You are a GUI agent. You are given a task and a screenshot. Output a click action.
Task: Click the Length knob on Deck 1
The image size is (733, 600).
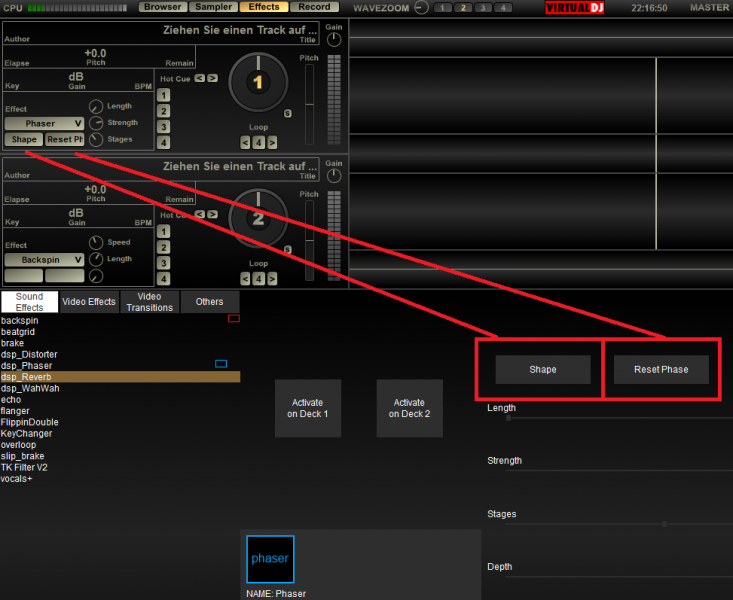pos(96,107)
